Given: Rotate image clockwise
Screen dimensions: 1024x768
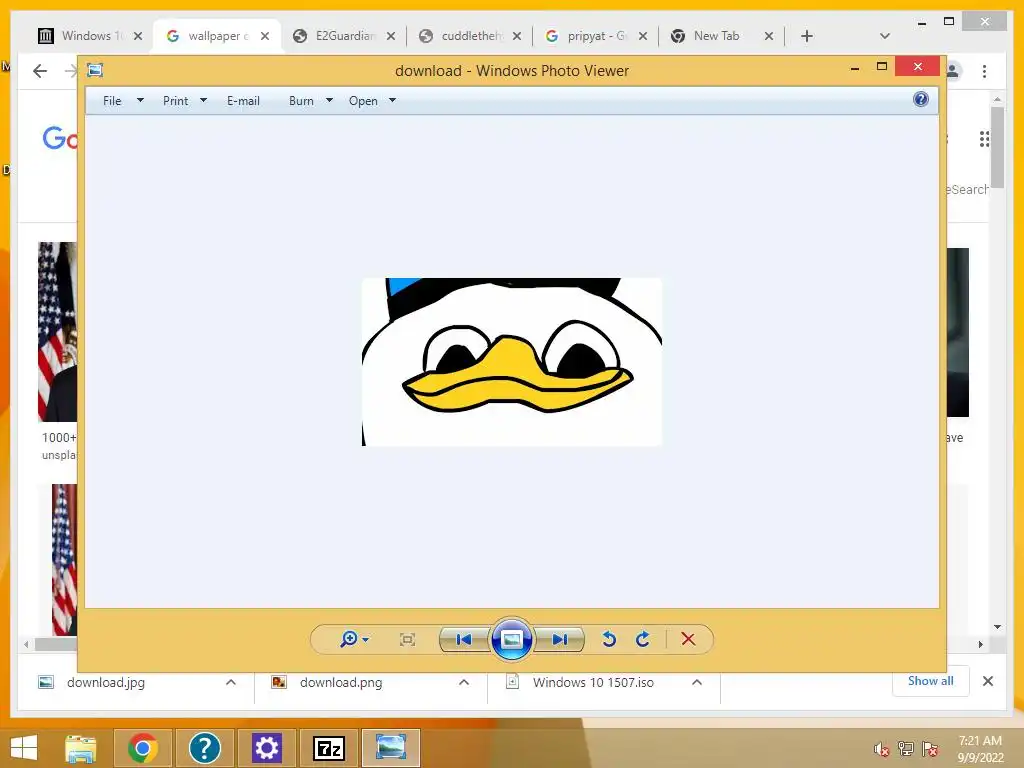Looking at the screenshot, I should coord(643,639).
